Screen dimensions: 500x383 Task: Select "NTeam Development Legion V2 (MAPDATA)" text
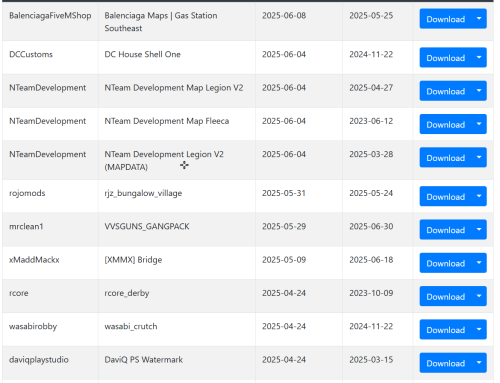click(x=164, y=161)
